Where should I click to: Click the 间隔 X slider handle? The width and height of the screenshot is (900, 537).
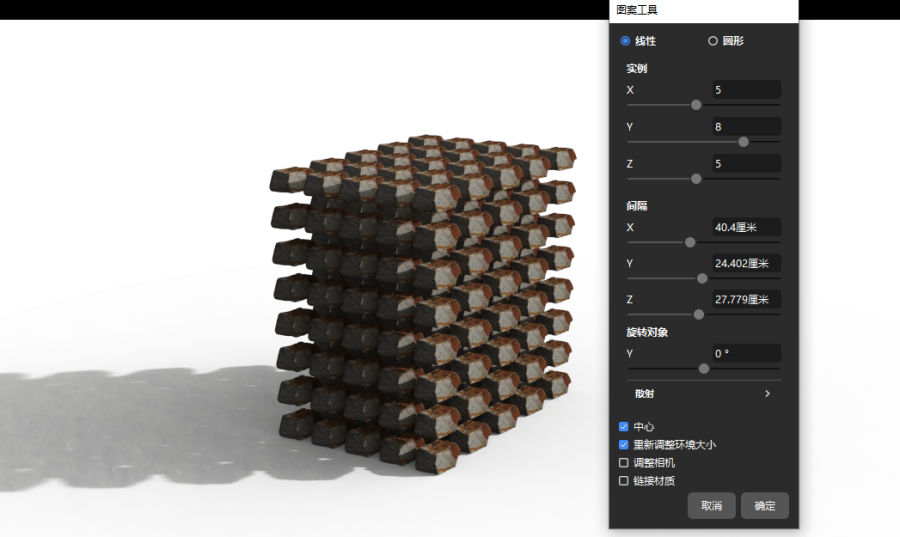pos(690,241)
